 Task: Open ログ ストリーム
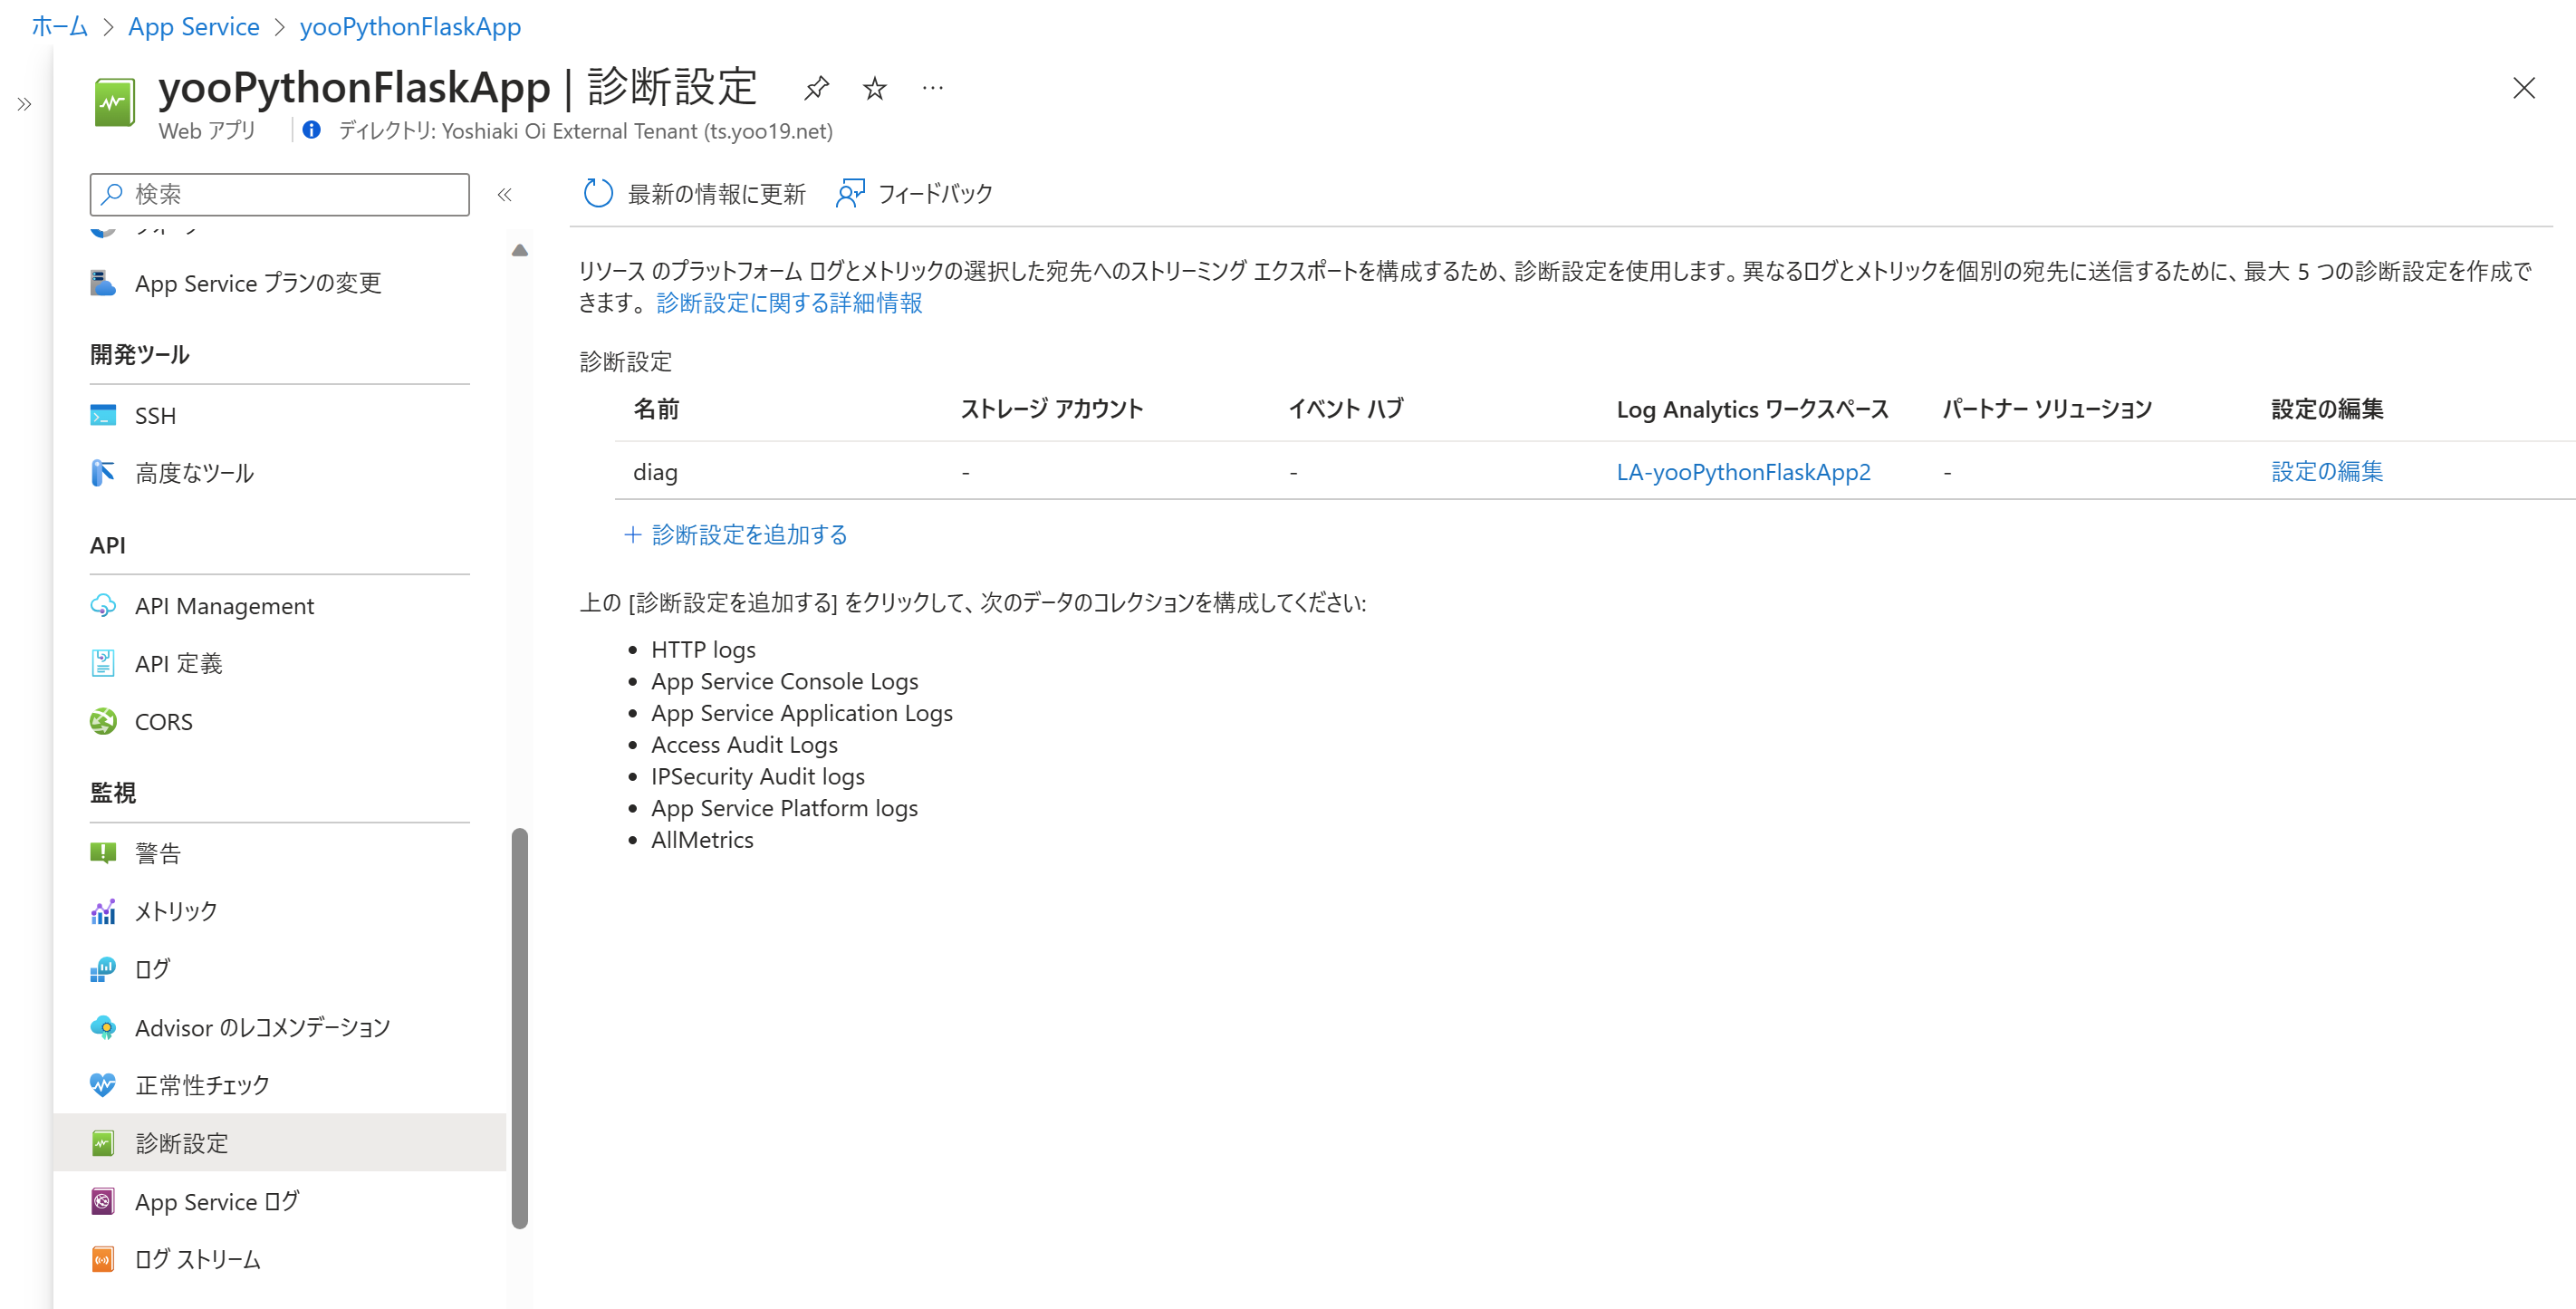pyautogui.click(x=197, y=1259)
